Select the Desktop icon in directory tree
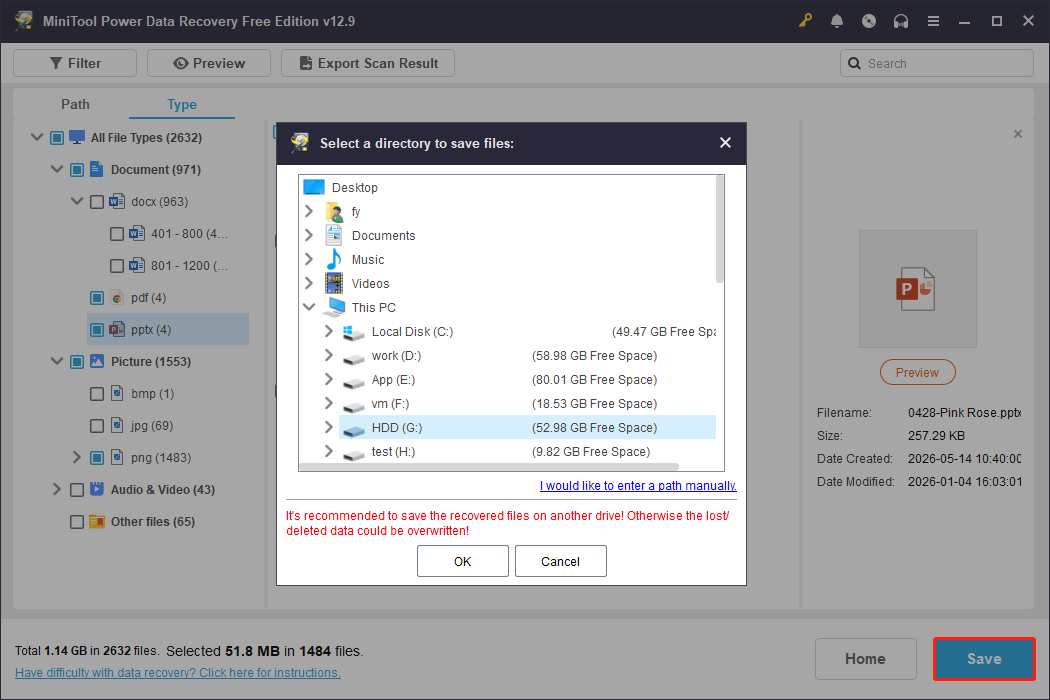This screenshot has height=700, width=1050. (313, 187)
